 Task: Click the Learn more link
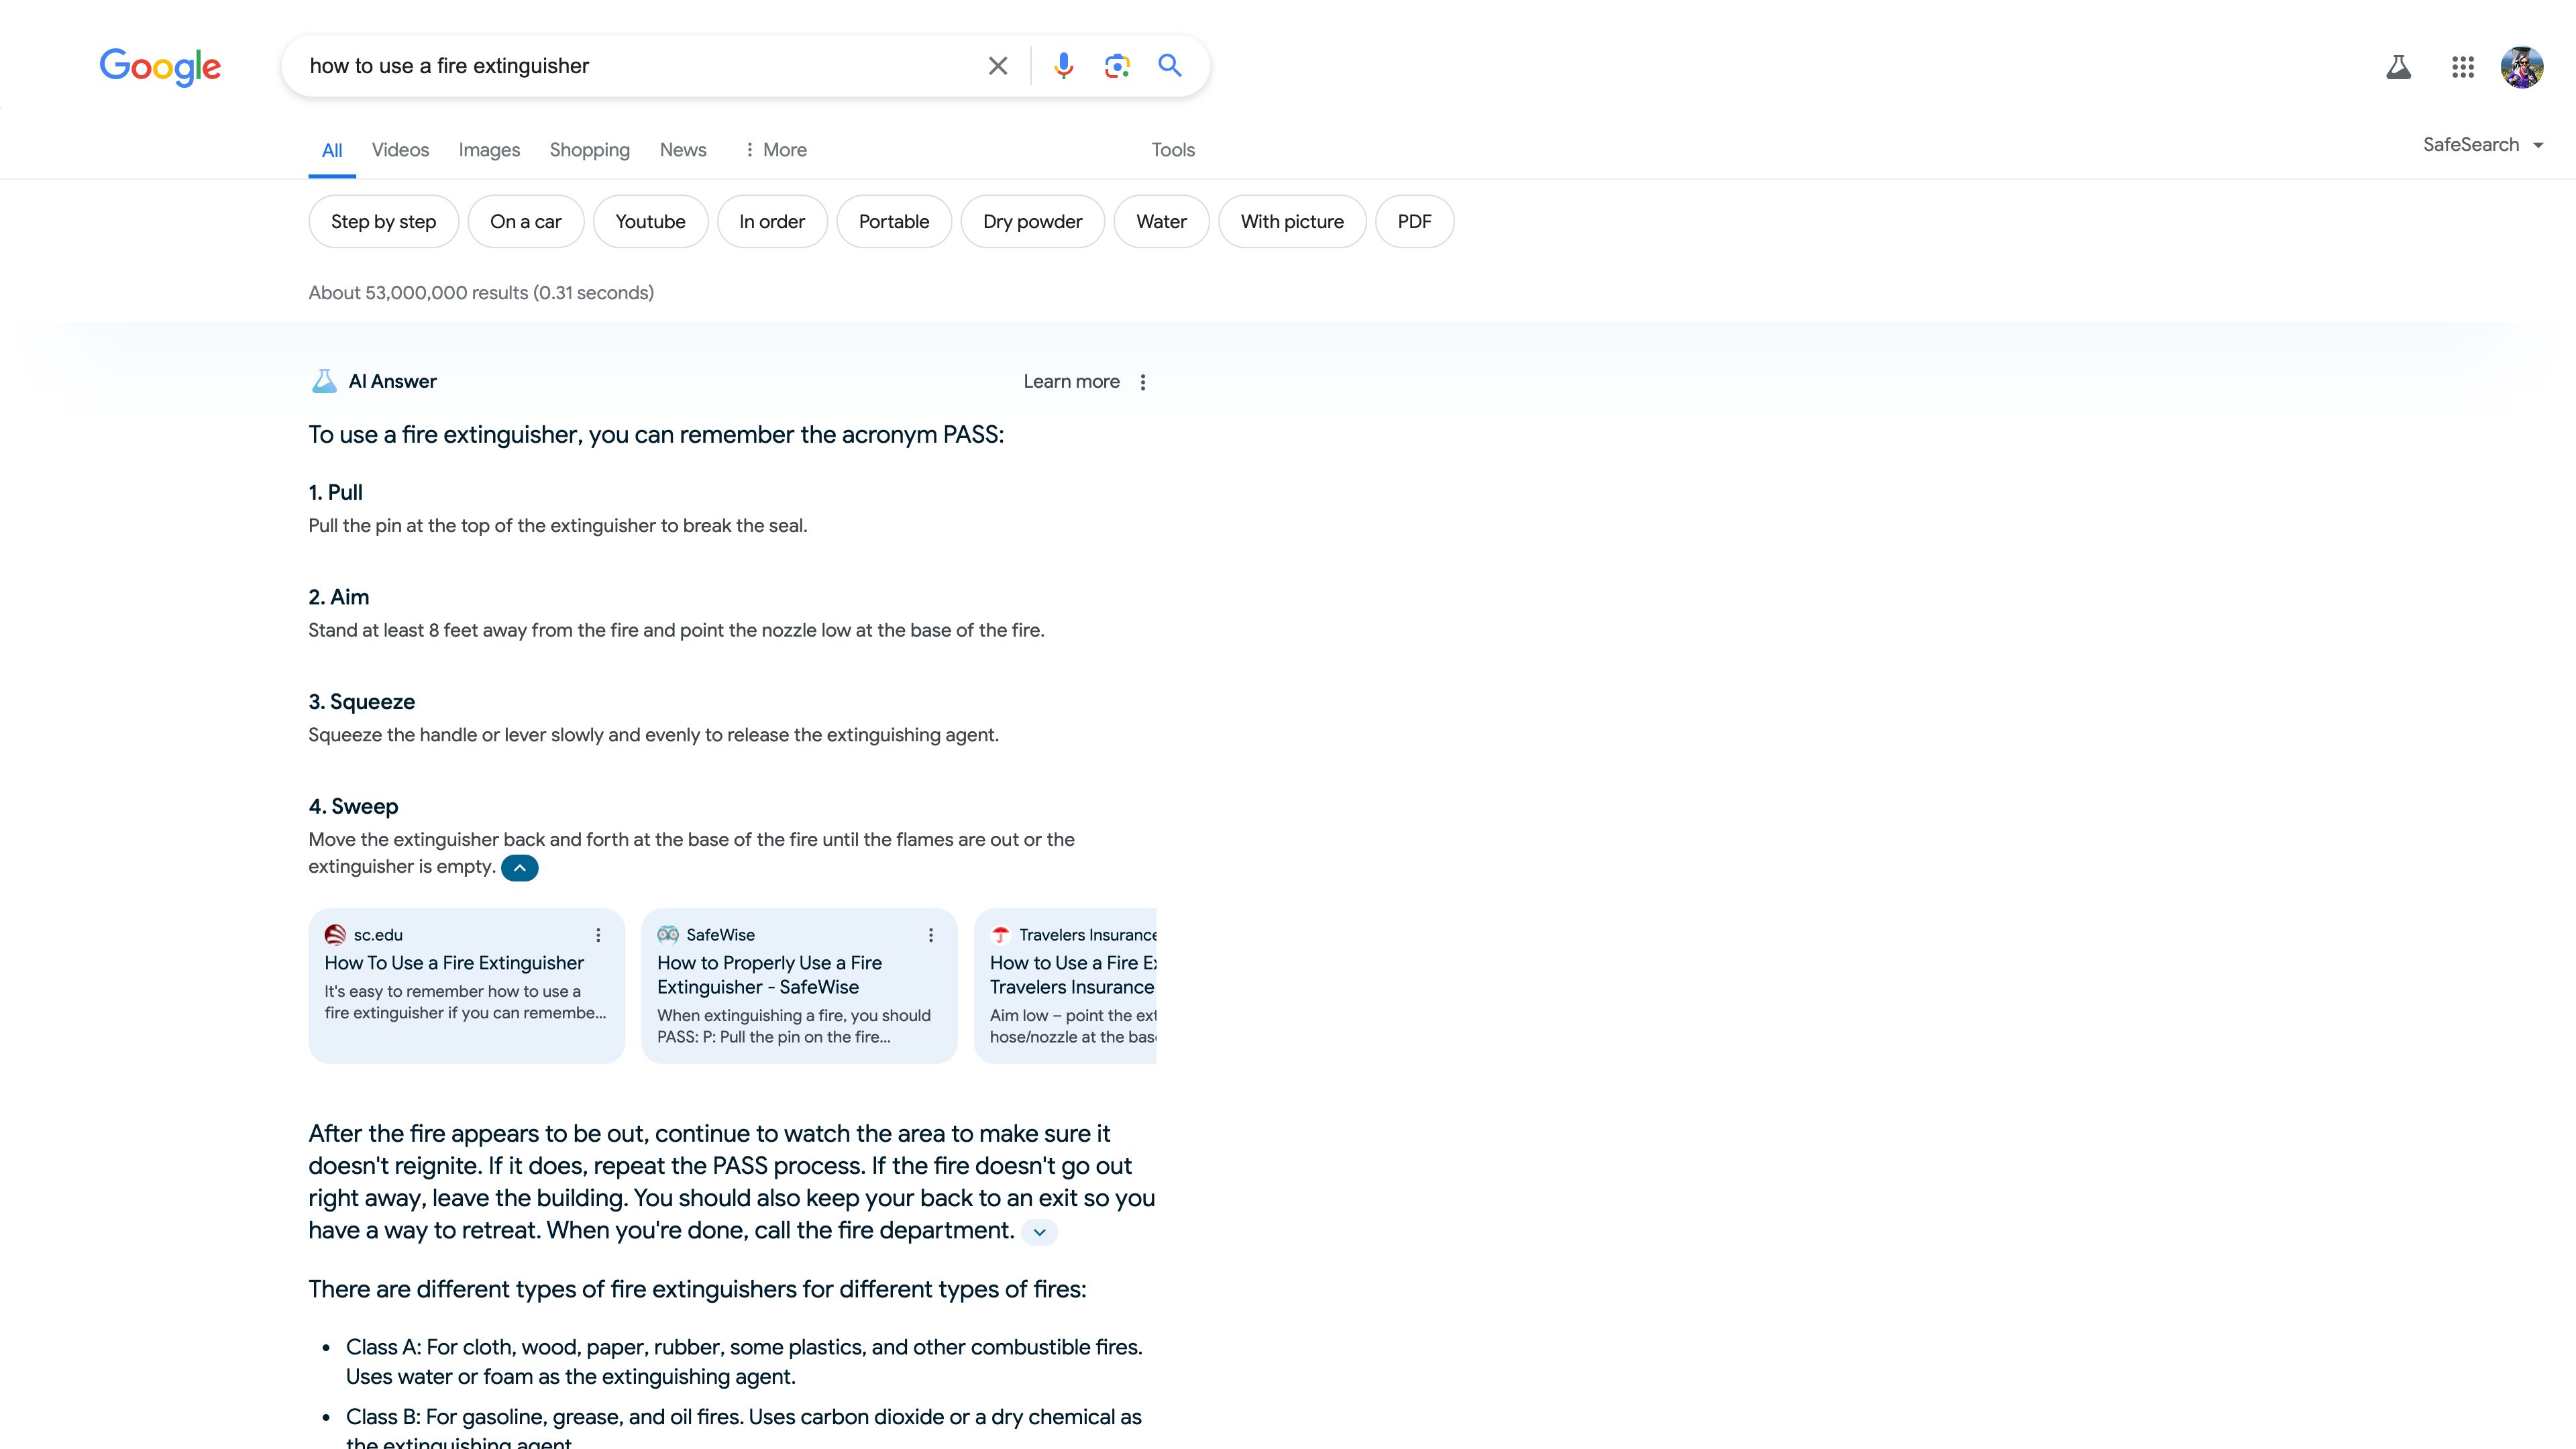(1071, 382)
